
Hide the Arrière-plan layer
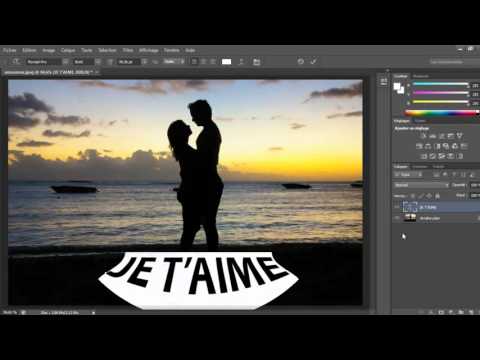click(397, 218)
